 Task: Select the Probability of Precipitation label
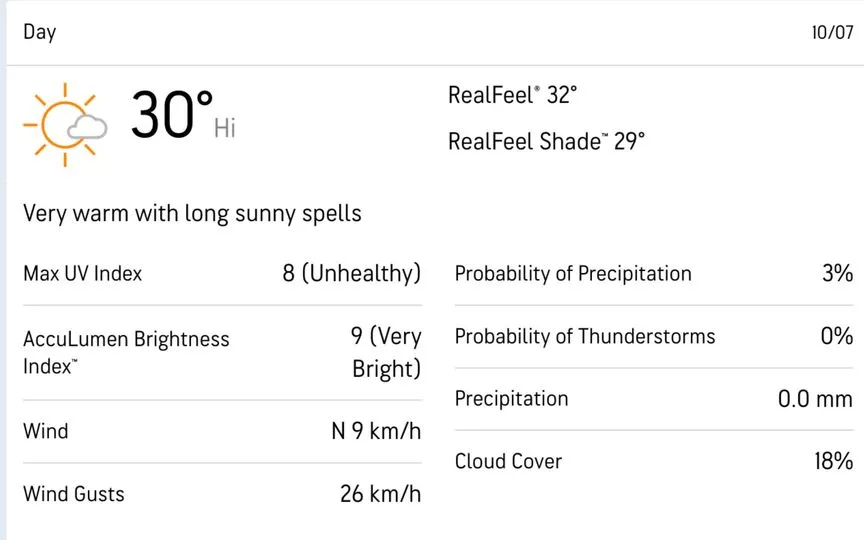point(573,273)
